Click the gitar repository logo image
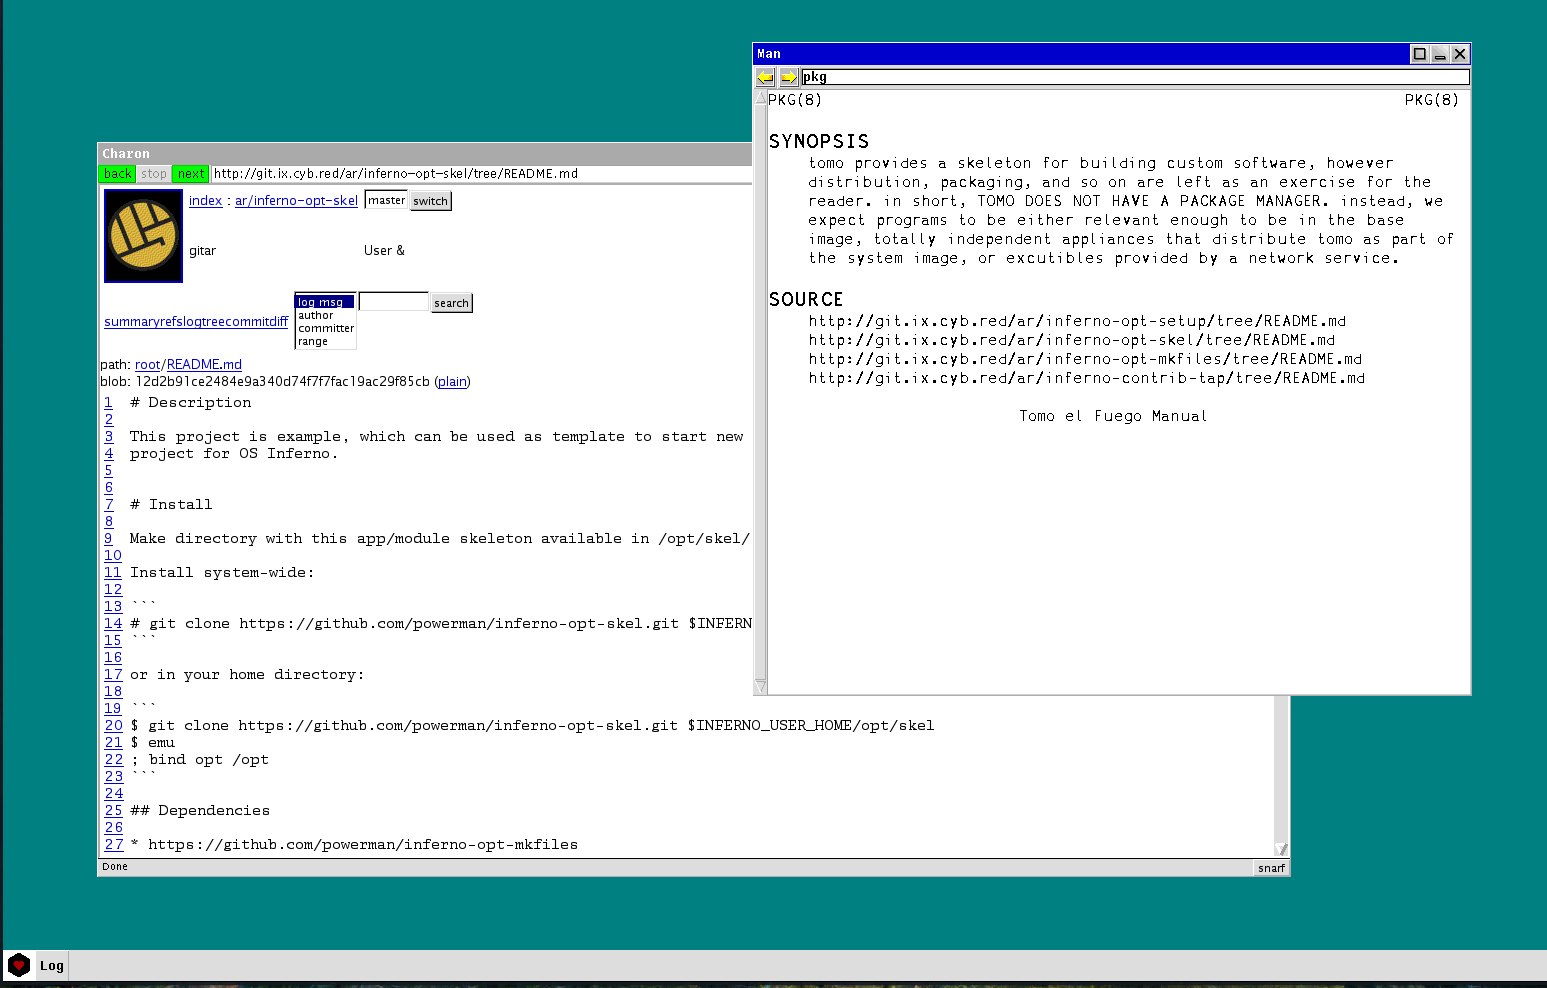This screenshot has width=1547, height=988. [144, 236]
